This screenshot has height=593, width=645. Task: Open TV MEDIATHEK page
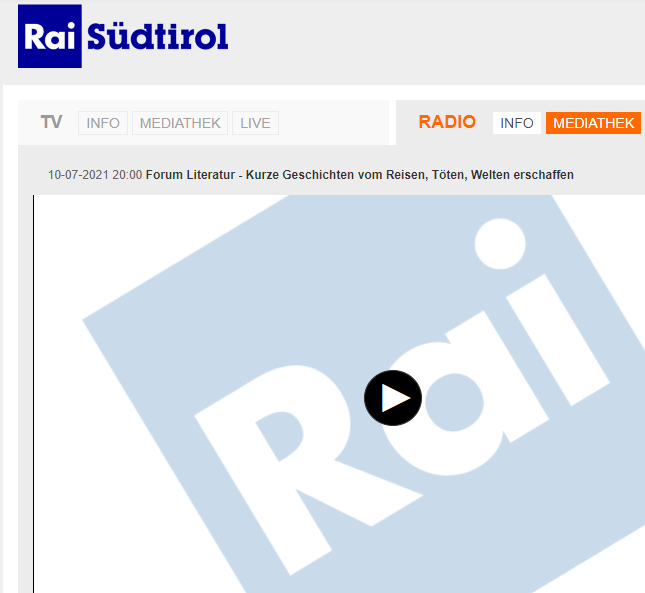(180, 123)
